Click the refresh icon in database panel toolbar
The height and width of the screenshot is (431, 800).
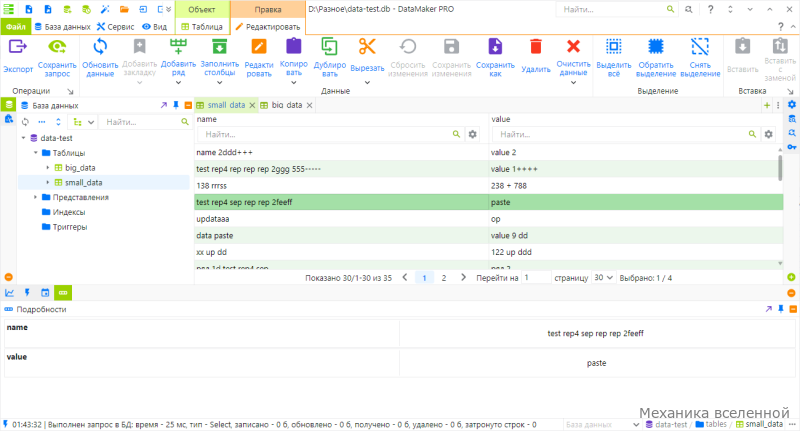point(26,122)
